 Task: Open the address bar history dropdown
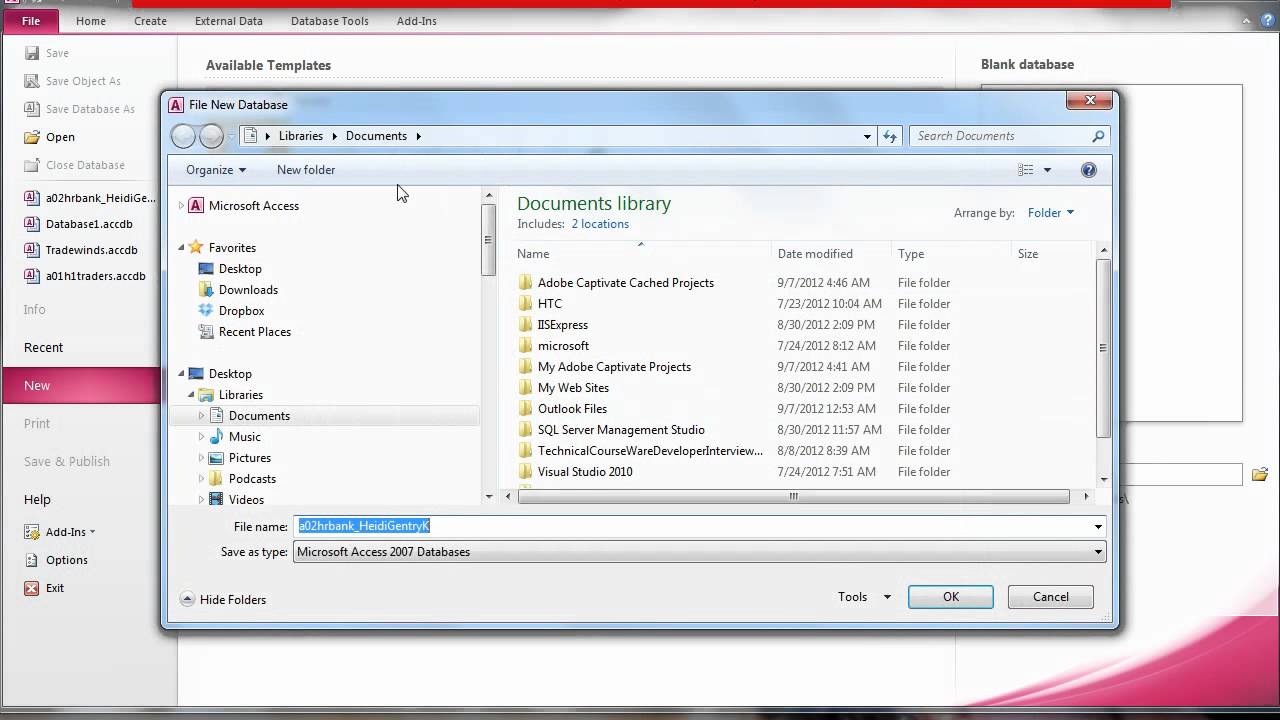click(x=867, y=136)
